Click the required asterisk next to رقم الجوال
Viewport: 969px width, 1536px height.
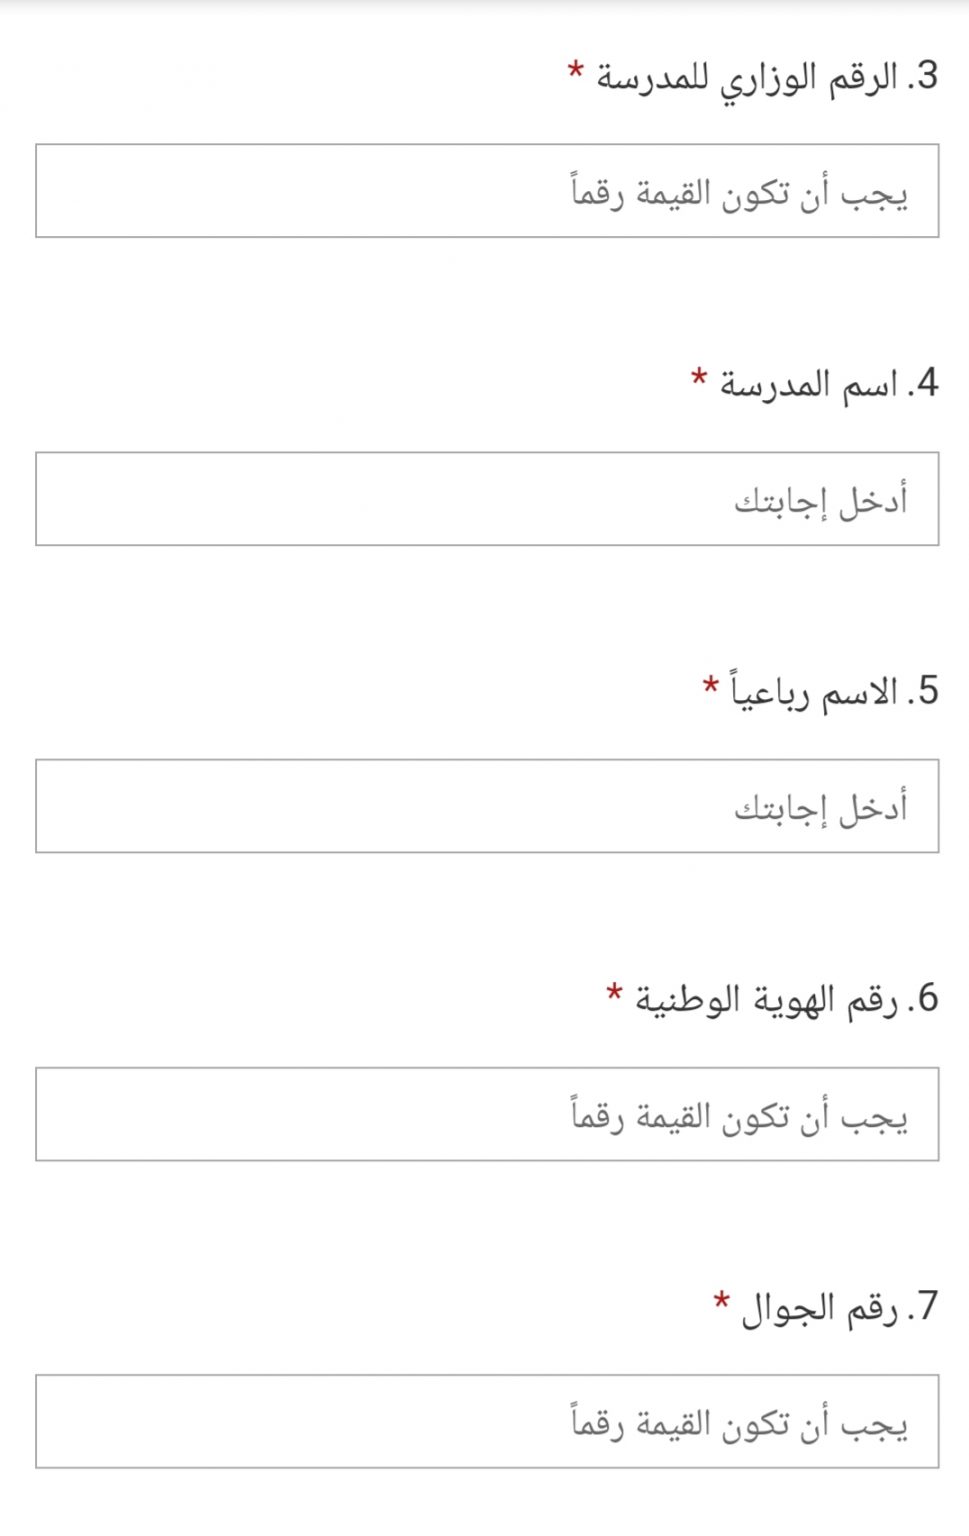pos(721,1300)
